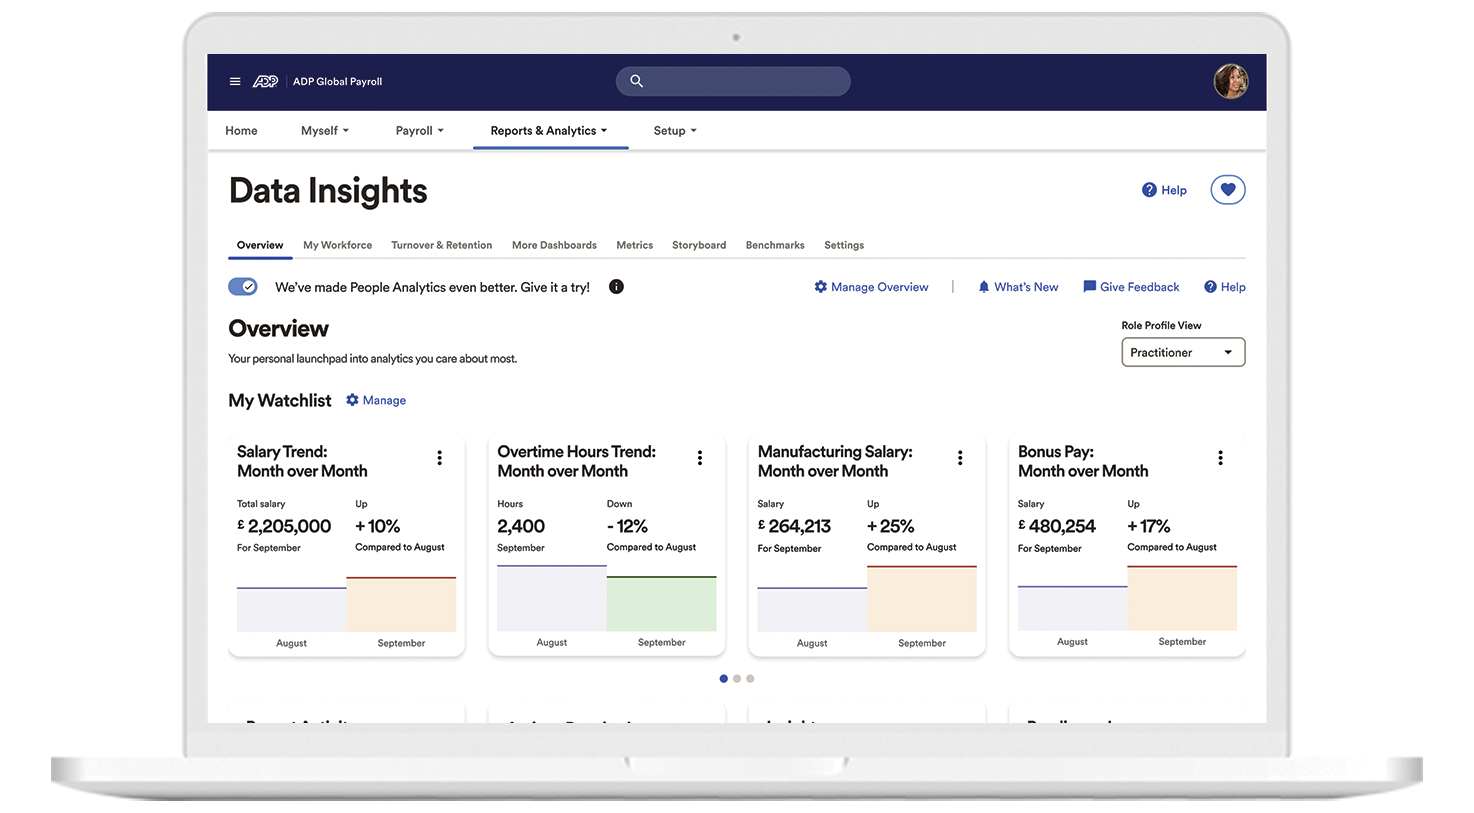The height and width of the screenshot is (813, 1474).
Task: Open the user profile avatar
Action: point(1230,82)
